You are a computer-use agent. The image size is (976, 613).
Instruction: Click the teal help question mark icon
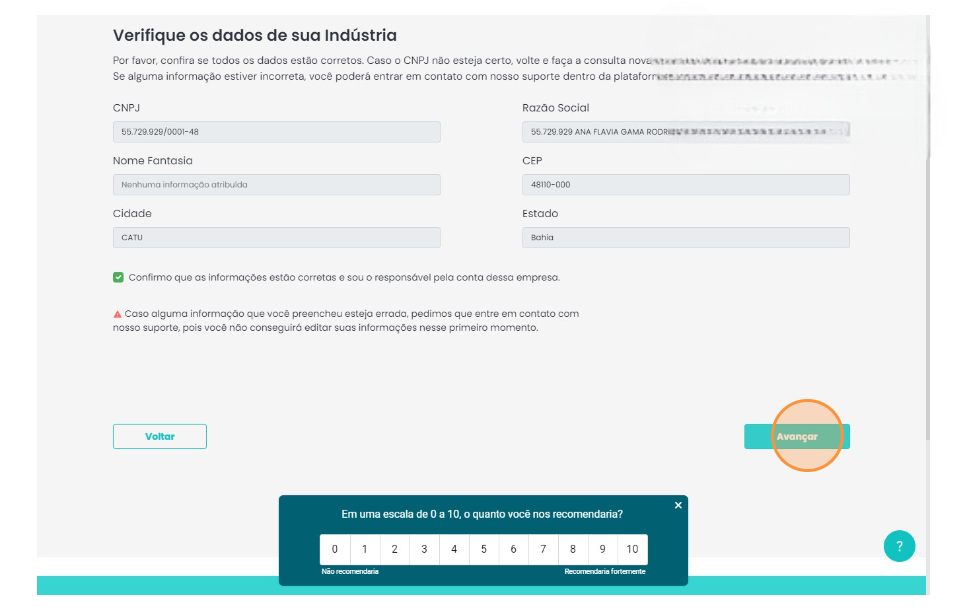(899, 546)
